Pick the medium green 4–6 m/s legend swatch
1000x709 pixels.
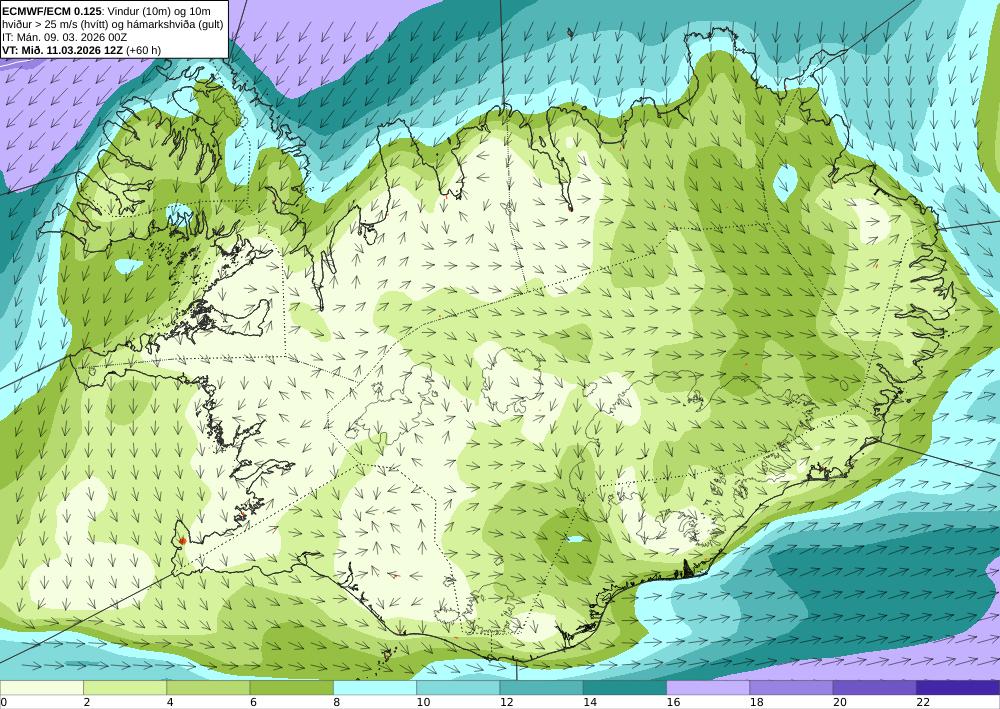pos(208,688)
